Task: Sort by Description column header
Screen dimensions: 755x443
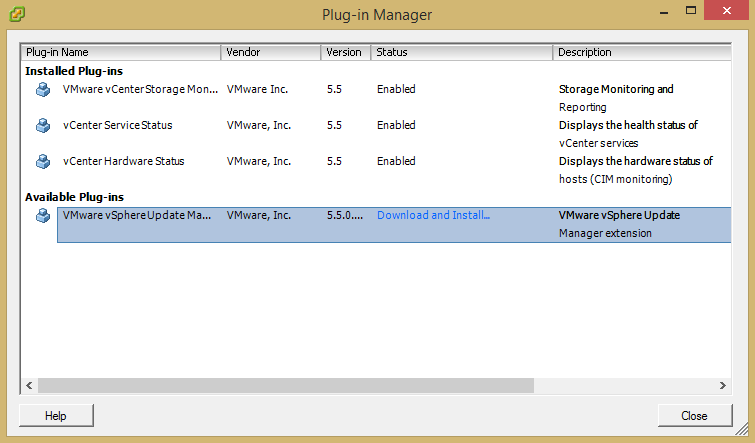Action: 640,52
